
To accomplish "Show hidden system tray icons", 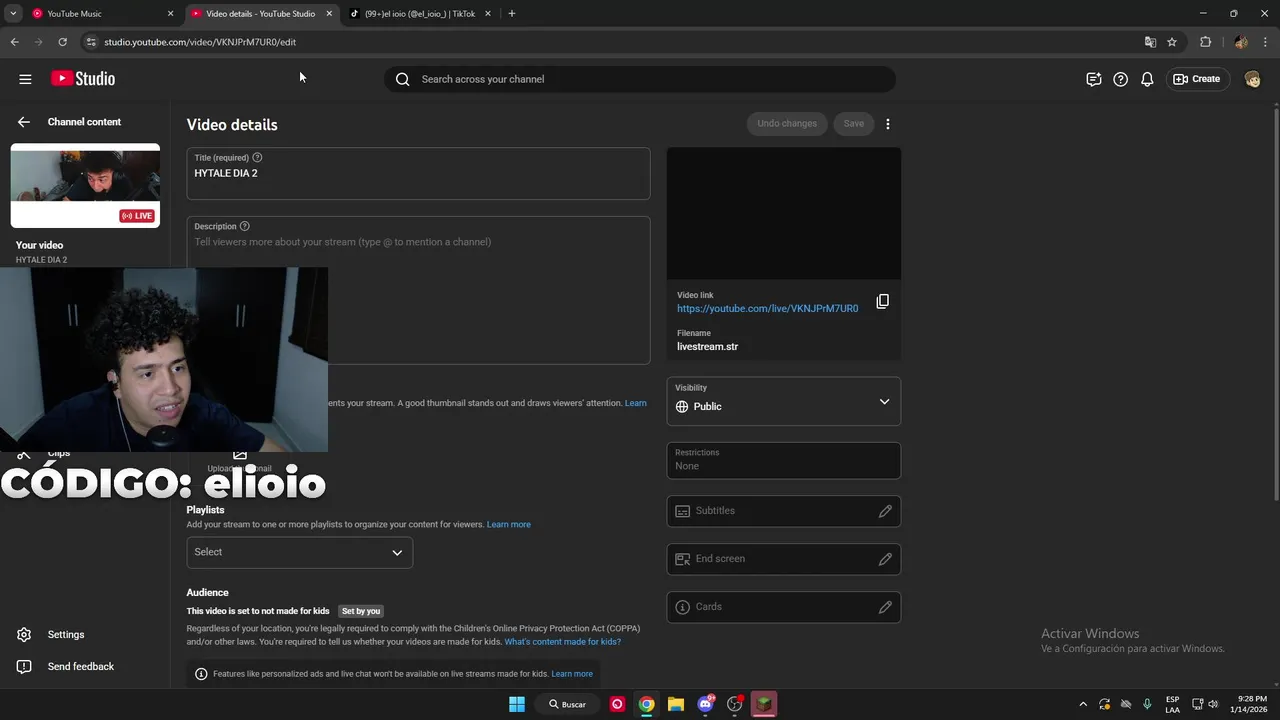I will [x=1082, y=704].
